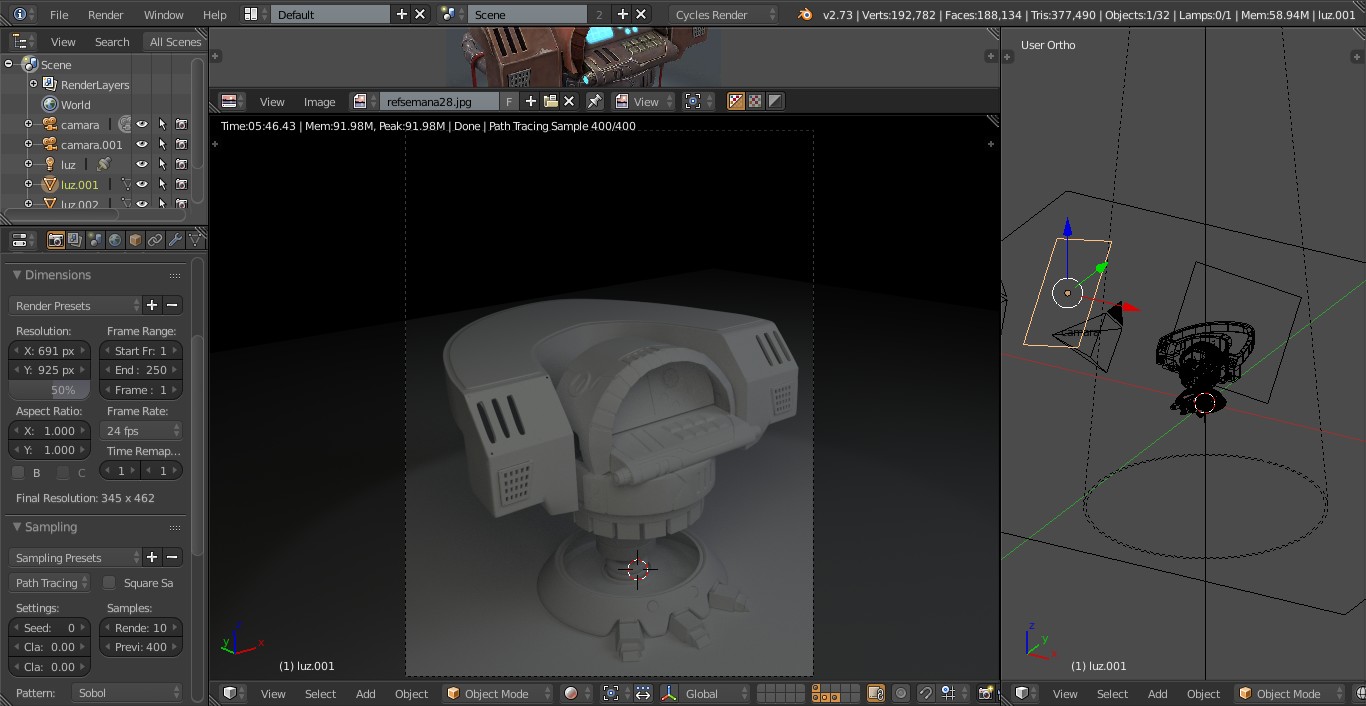1366x706 pixels.
Task: Add a sampling preset with plus button
Action: coord(152,557)
